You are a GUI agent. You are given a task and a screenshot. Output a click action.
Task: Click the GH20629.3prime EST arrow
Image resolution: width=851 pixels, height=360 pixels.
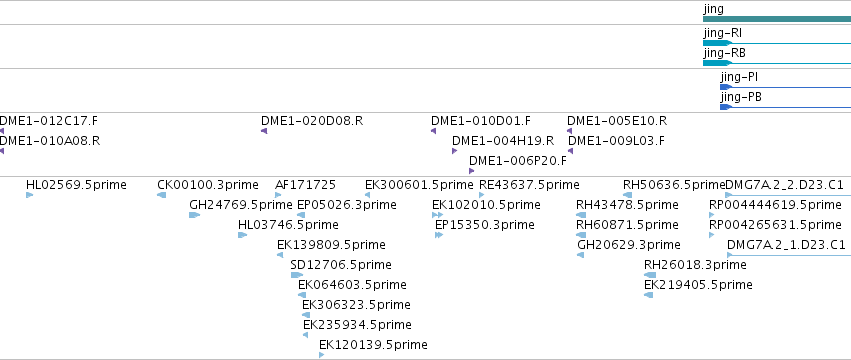click(580, 255)
